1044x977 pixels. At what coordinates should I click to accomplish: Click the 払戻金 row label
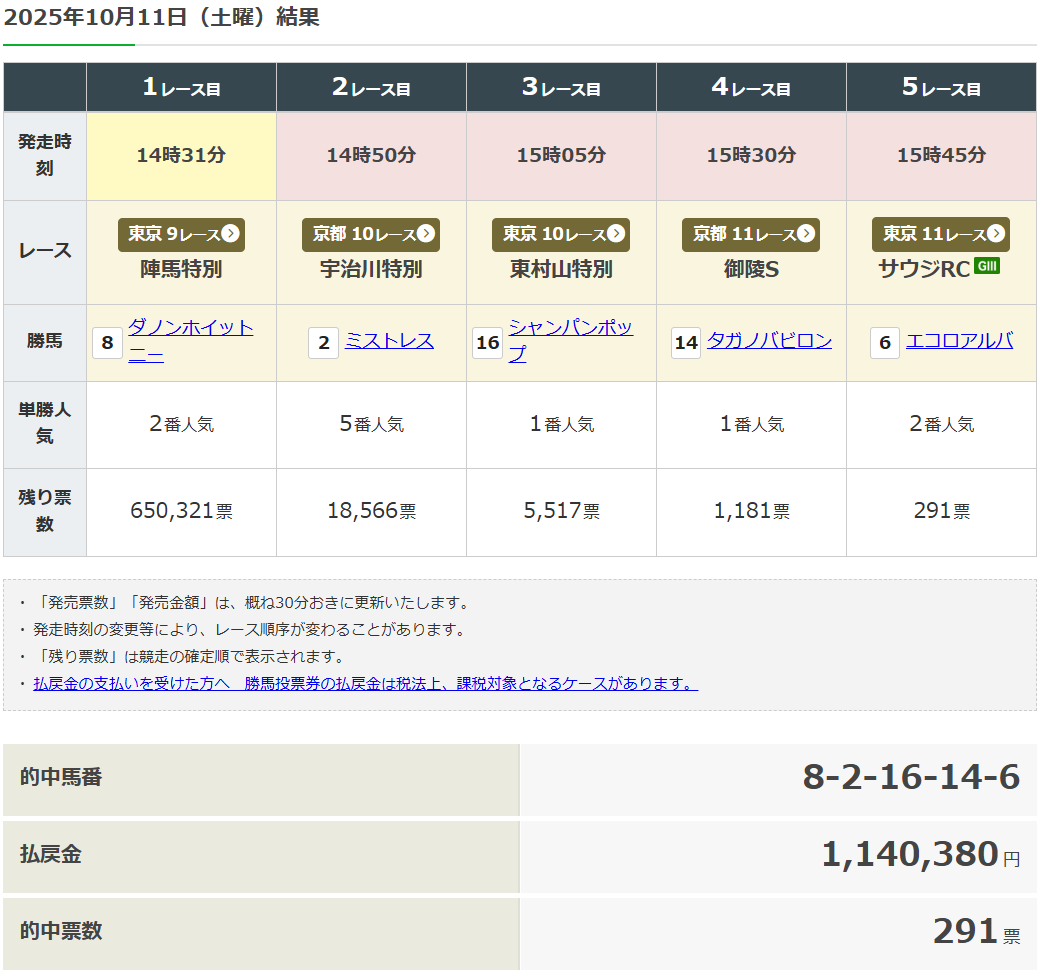tap(51, 854)
